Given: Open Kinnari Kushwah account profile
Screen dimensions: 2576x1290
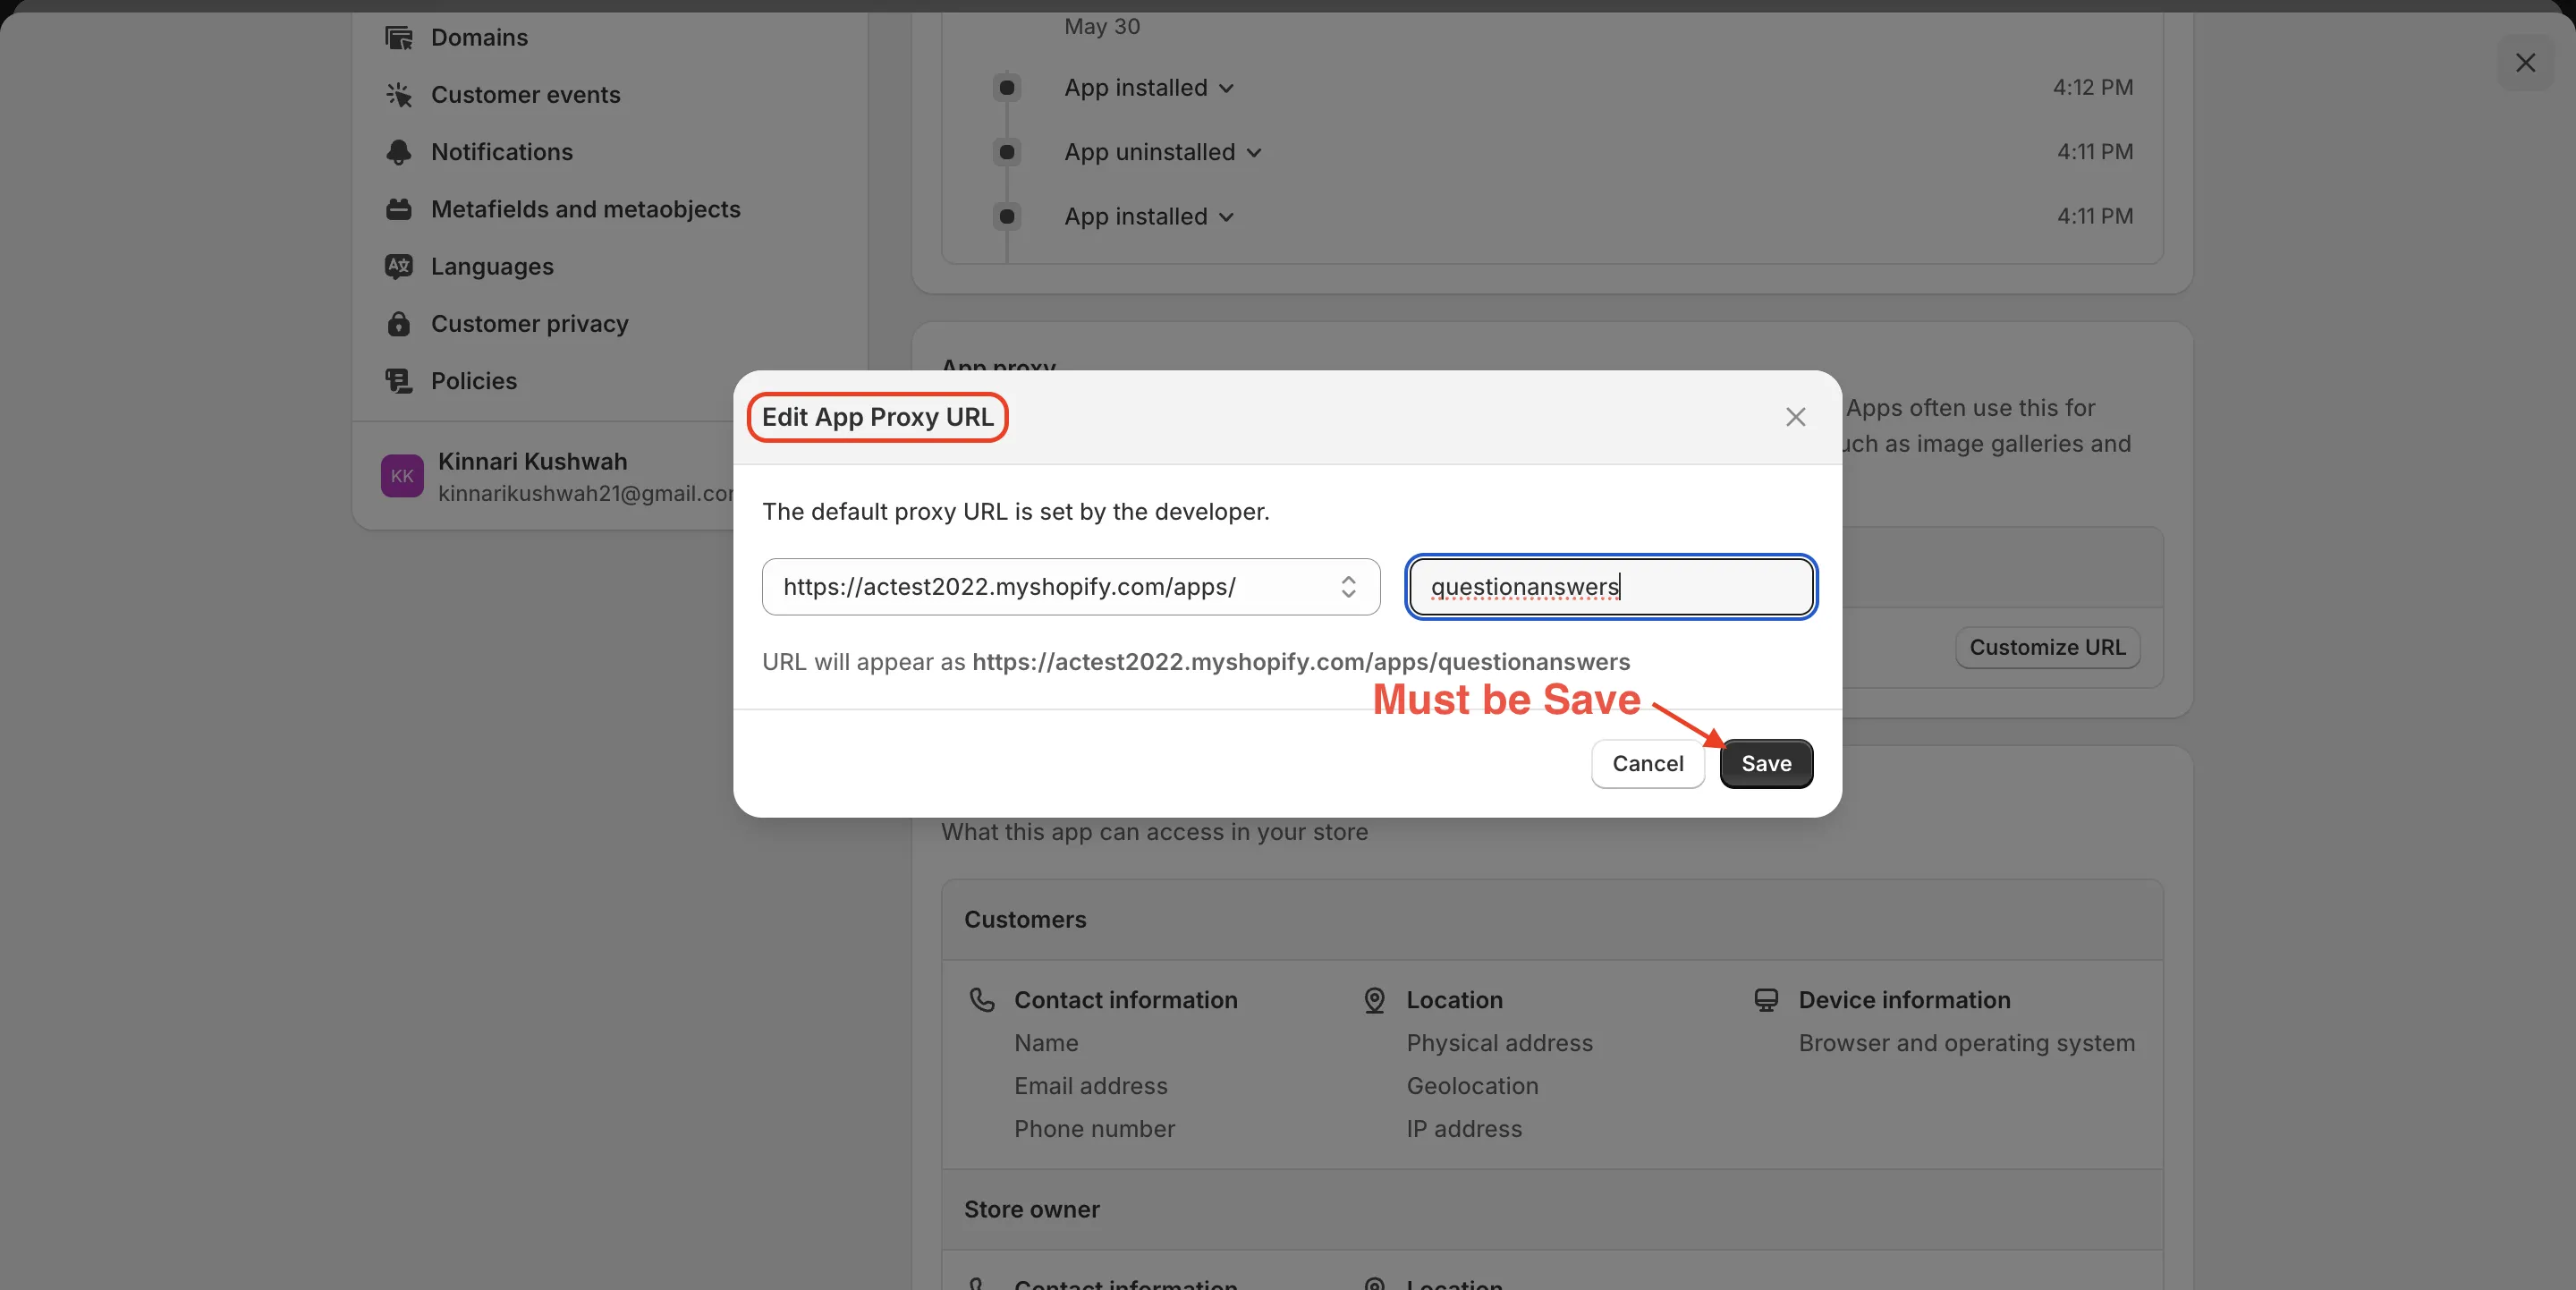Looking at the screenshot, I should pyautogui.click(x=533, y=461).
